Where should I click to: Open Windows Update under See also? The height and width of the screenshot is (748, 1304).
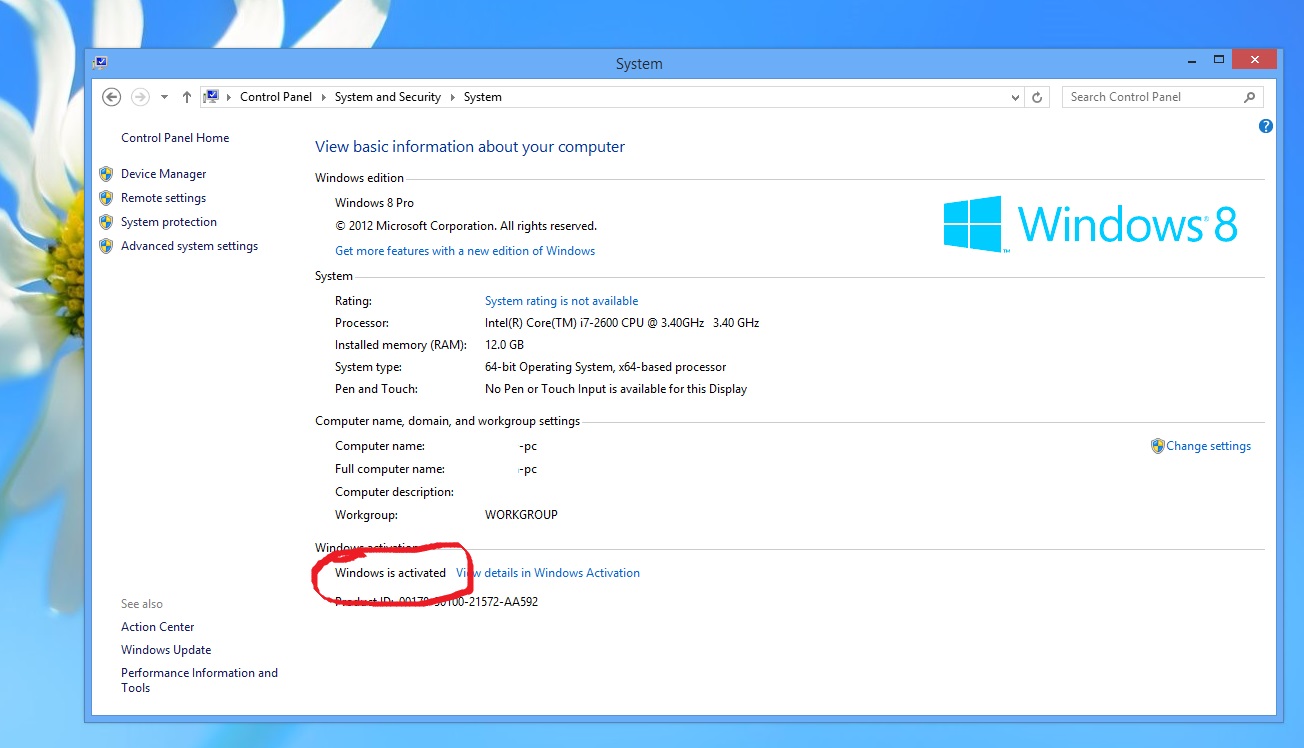tap(166, 650)
